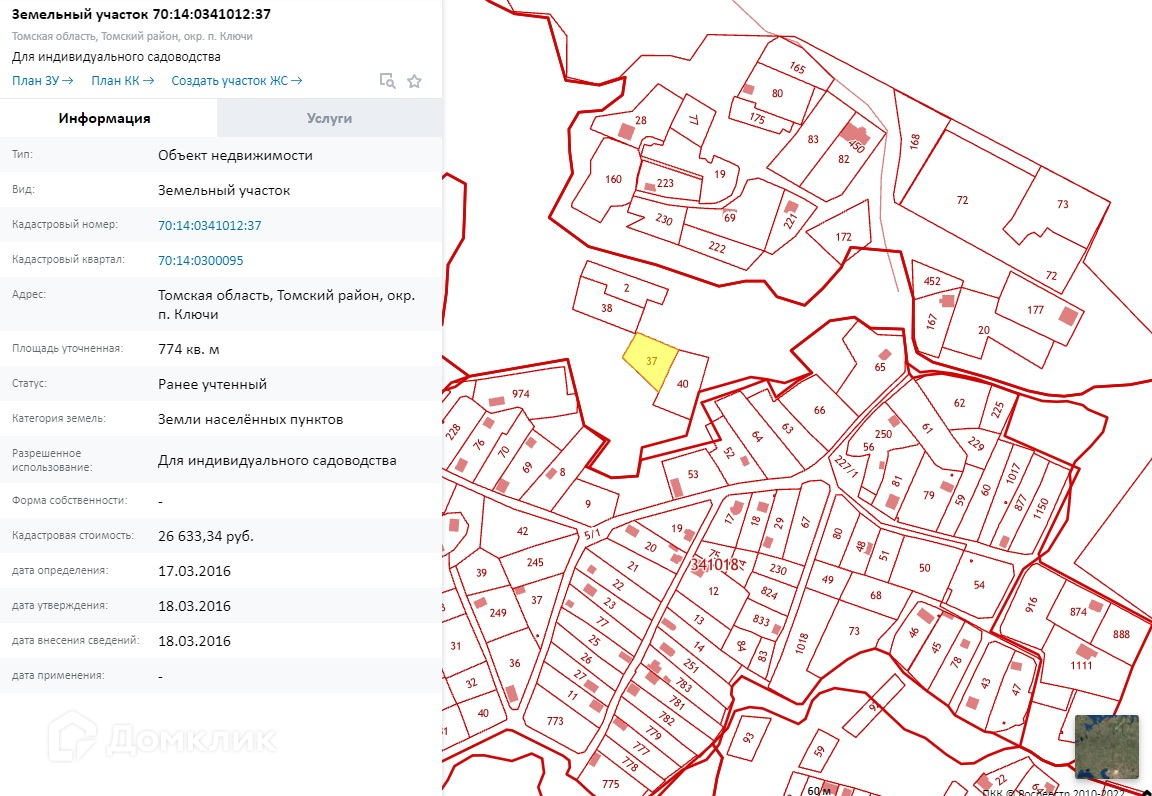Switch to the Информация tab
Image resolution: width=1152 pixels, height=796 pixels.
(x=104, y=118)
